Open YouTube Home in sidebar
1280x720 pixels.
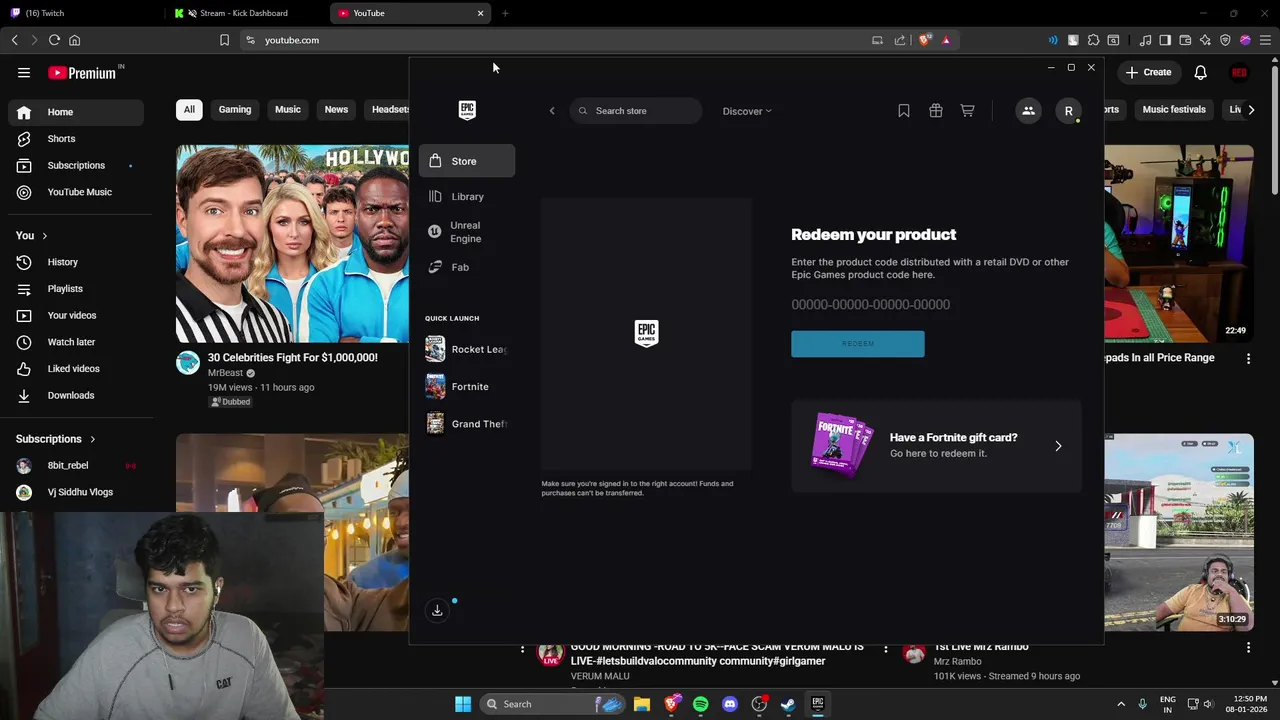pyautogui.click(x=76, y=112)
